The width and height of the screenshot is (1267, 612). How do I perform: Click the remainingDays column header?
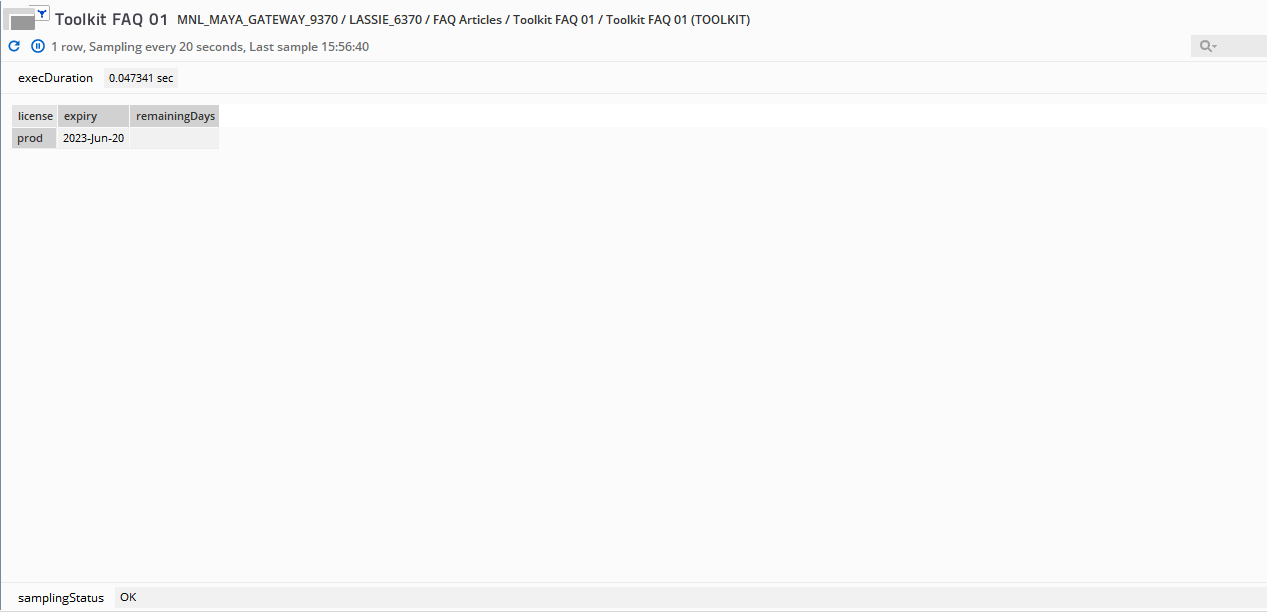coord(175,116)
